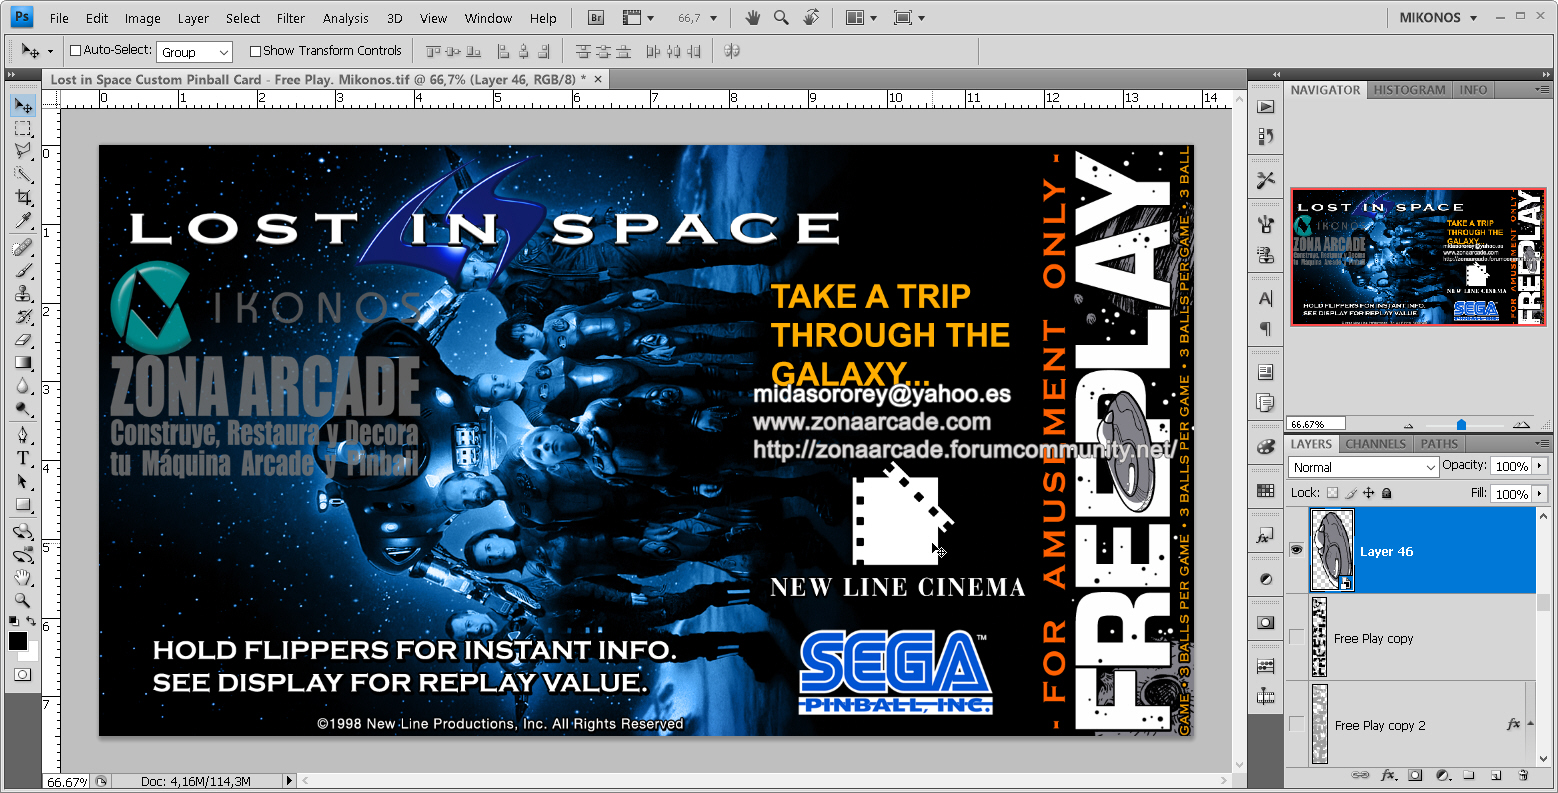Image resolution: width=1558 pixels, height=793 pixels.
Task: Click the Navigator zoom slider handle
Action: [1461, 424]
